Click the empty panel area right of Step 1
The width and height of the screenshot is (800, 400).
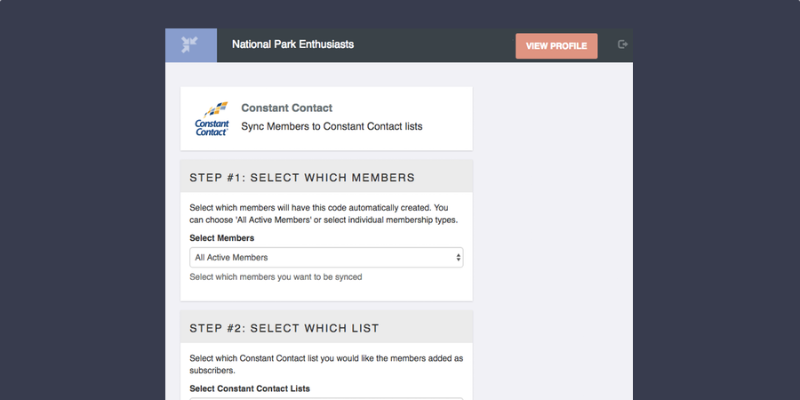tap(553, 230)
